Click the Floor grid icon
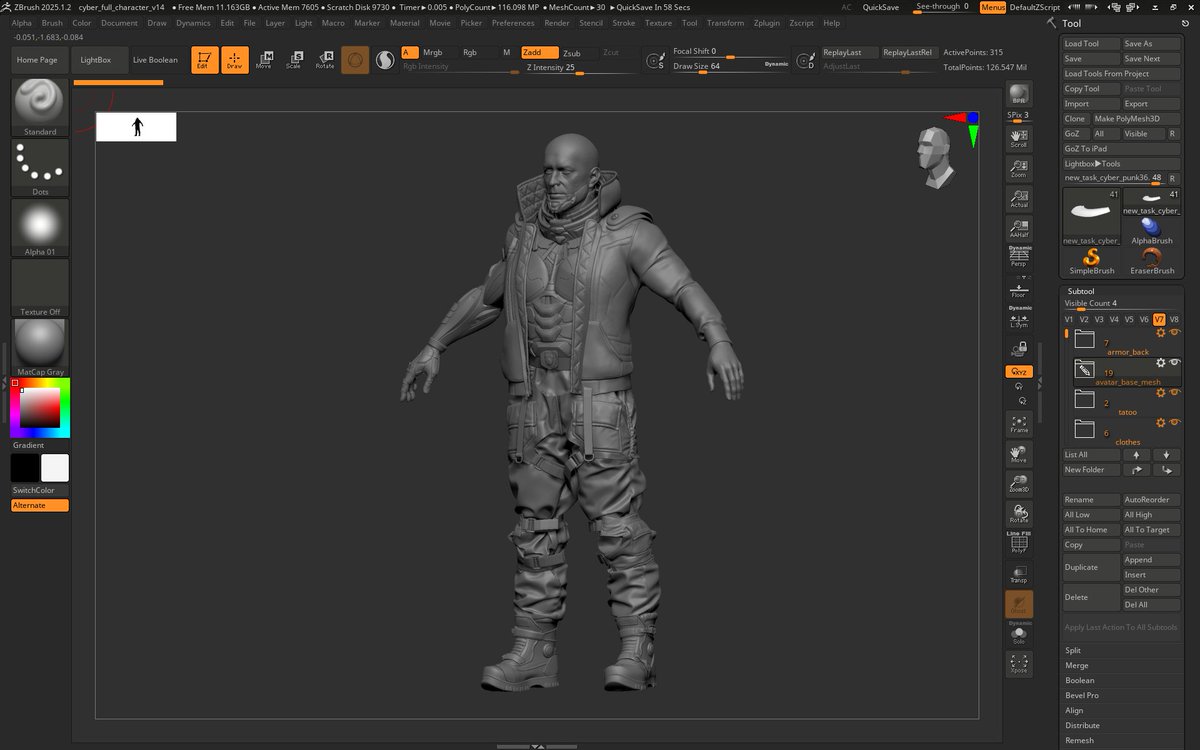The width and height of the screenshot is (1200, 750). 1019,289
